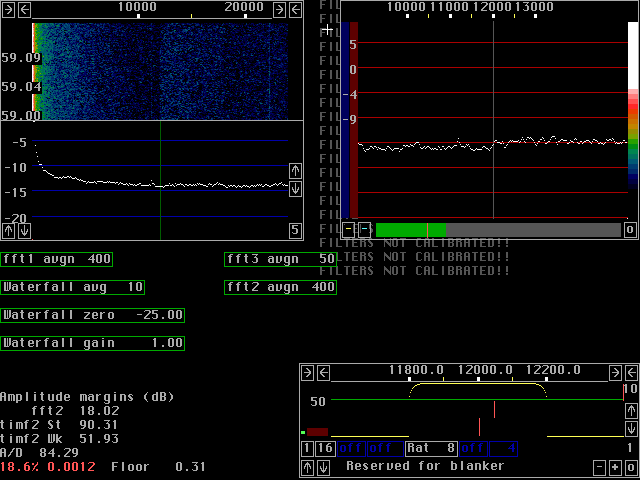Select the fft1 avgn 400 parameter box
This screenshot has width=640, height=480.
[x=56, y=259]
